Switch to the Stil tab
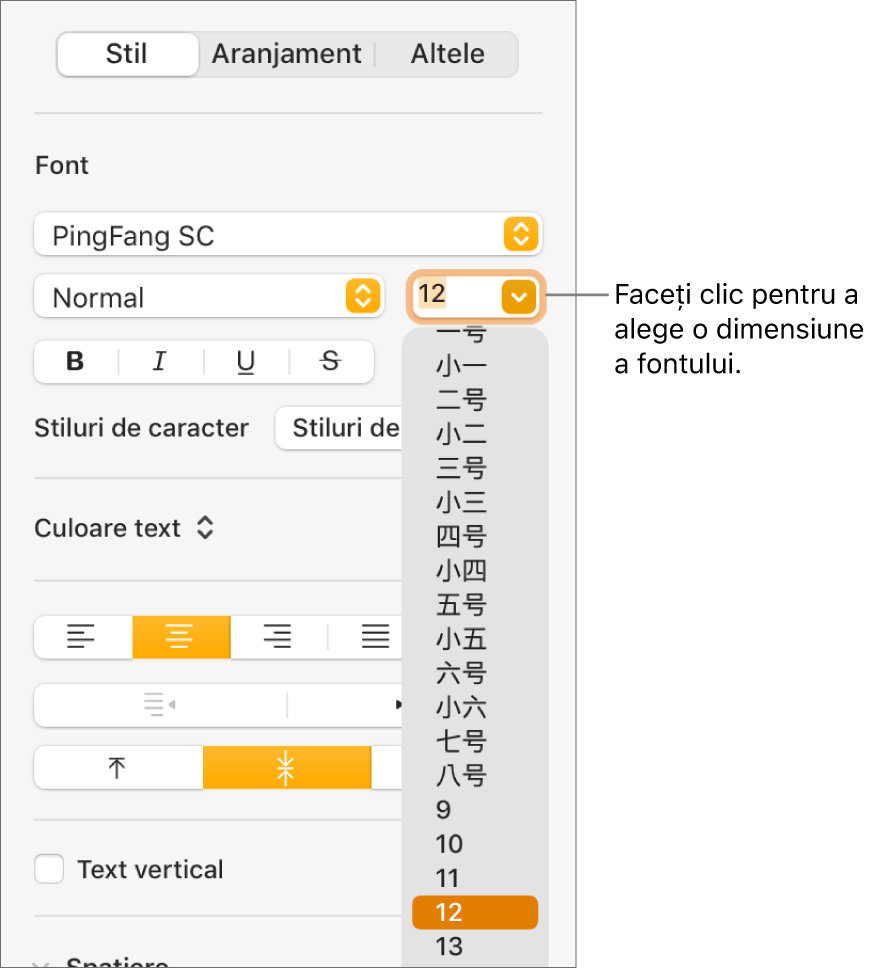The image size is (878, 969). coord(127,54)
